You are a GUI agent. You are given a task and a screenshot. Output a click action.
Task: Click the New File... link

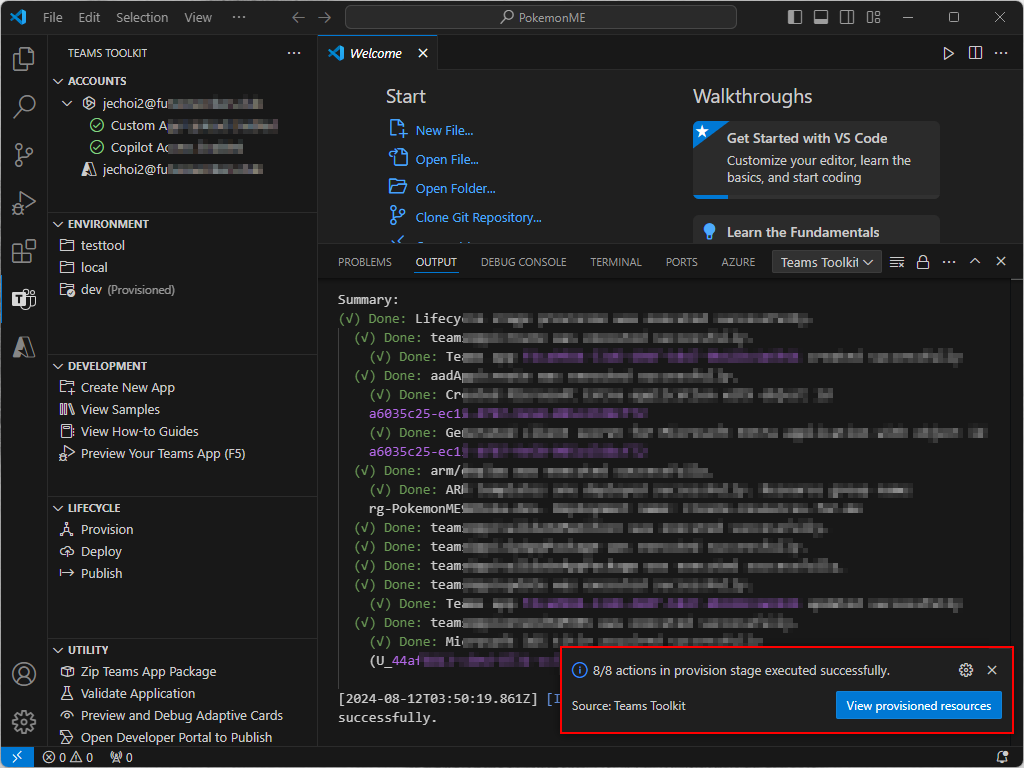tap(444, 131)
